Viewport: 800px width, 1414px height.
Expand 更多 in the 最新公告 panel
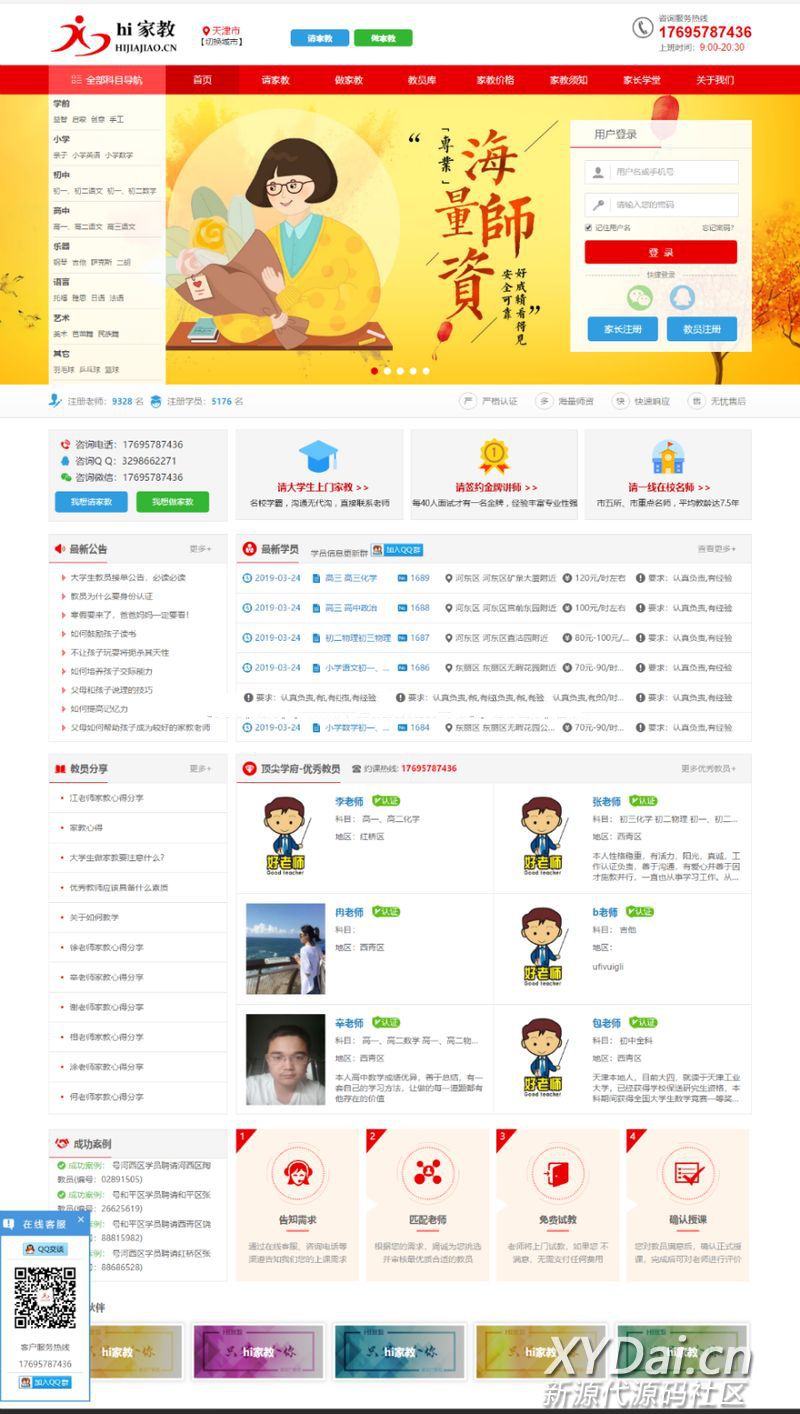pos(201,549)
